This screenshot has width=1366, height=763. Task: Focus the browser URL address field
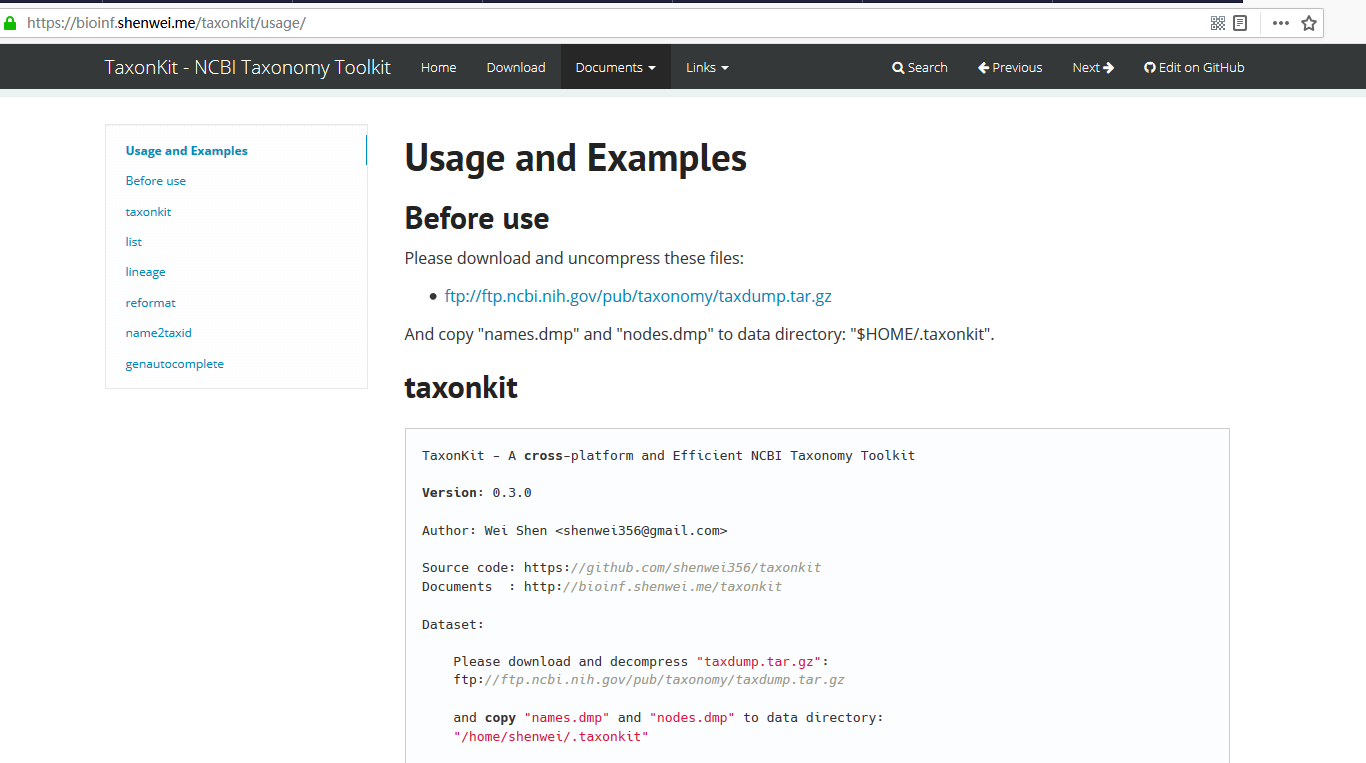[600, 23]
